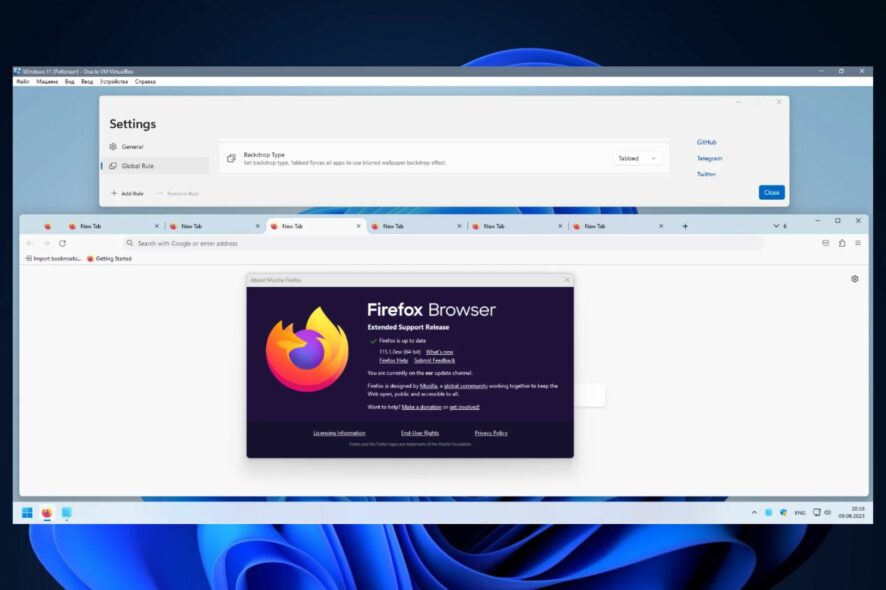Image resolution: width=886 pixels, height=590 pixels.
Task: Select the currently active New Tab
Action: (316, 226)
